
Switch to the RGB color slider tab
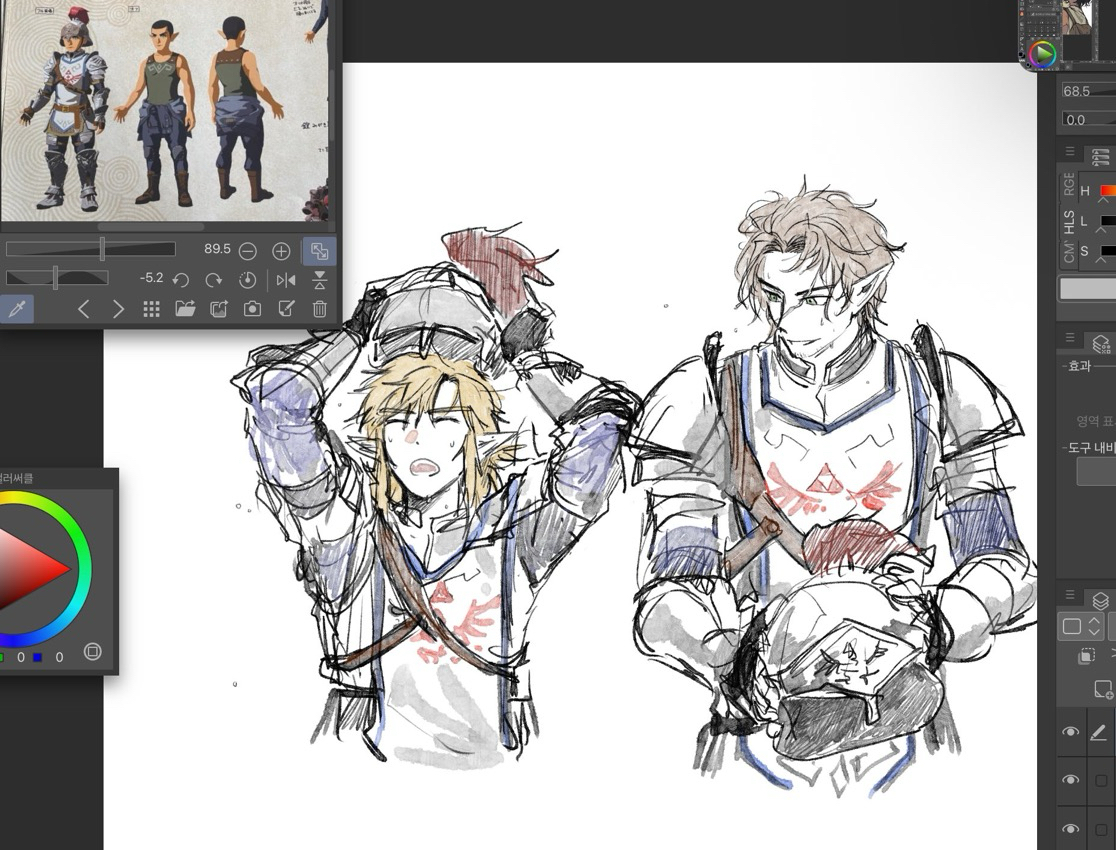(x=1069, y=185)
